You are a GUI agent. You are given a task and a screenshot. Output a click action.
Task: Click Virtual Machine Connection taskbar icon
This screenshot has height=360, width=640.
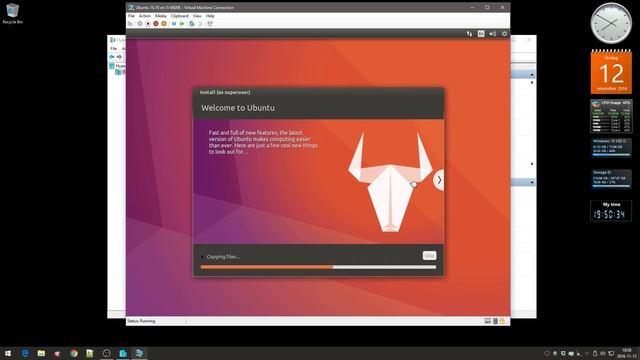[139, 353]
